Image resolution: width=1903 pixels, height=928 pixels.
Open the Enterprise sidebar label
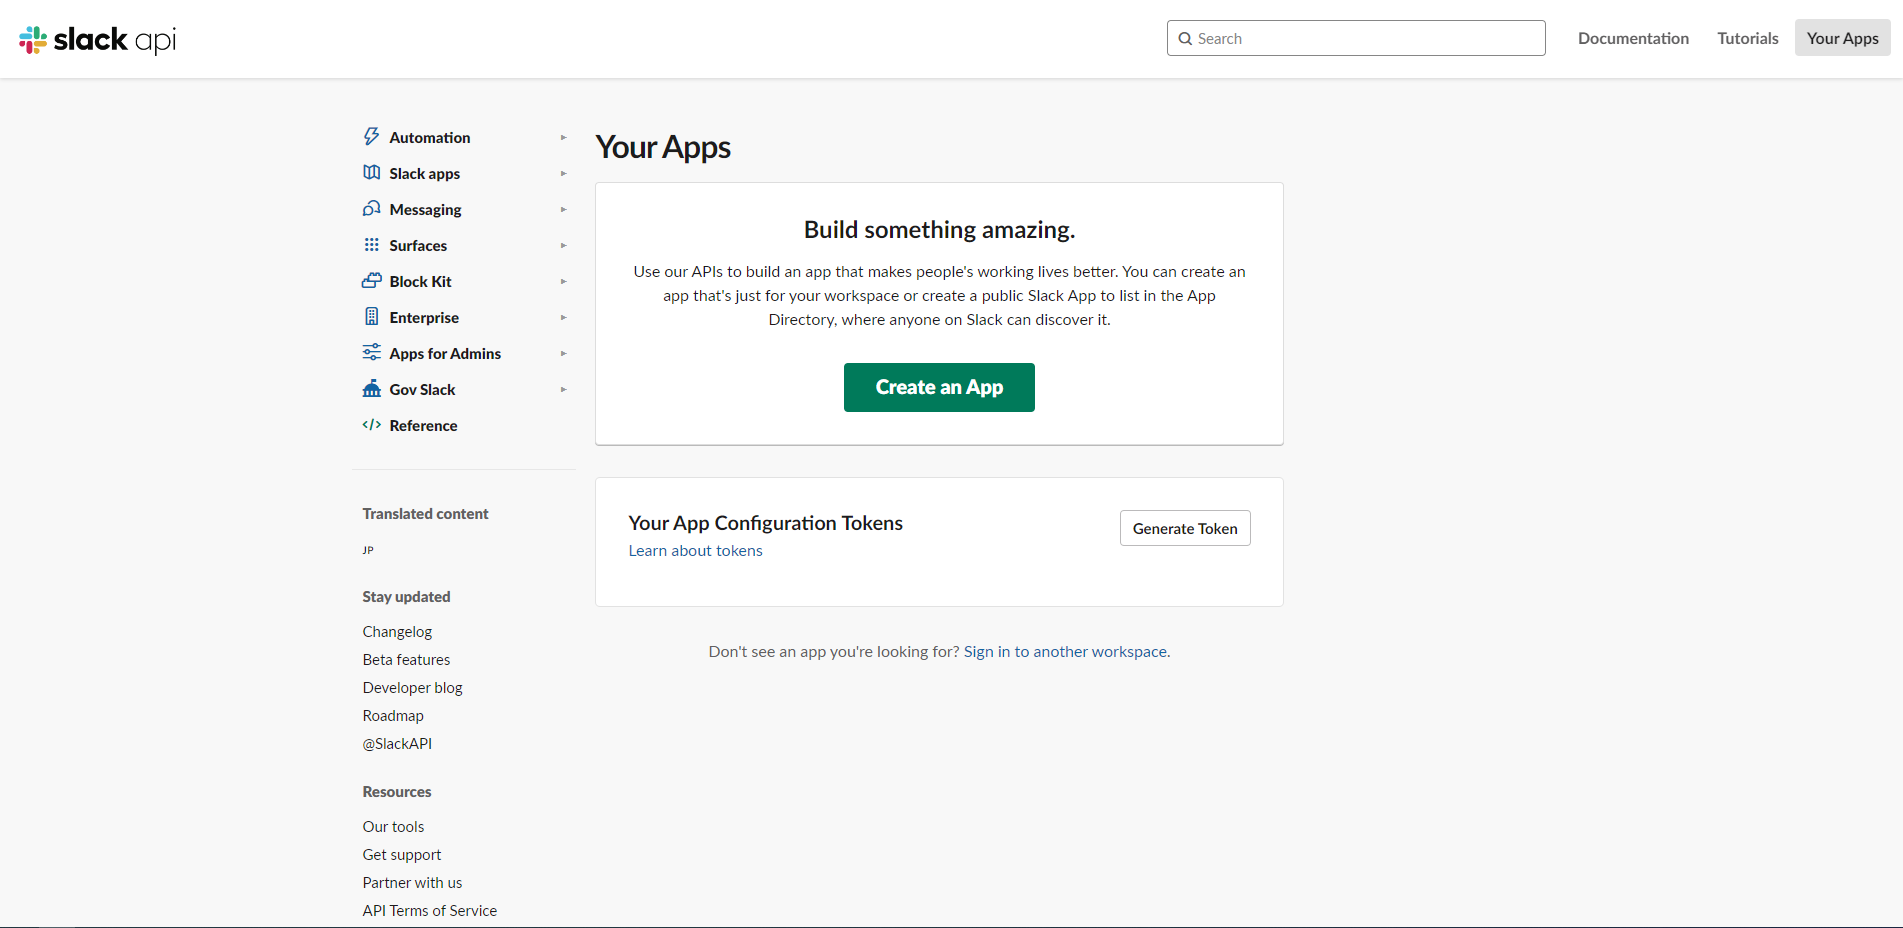point(424,317)
